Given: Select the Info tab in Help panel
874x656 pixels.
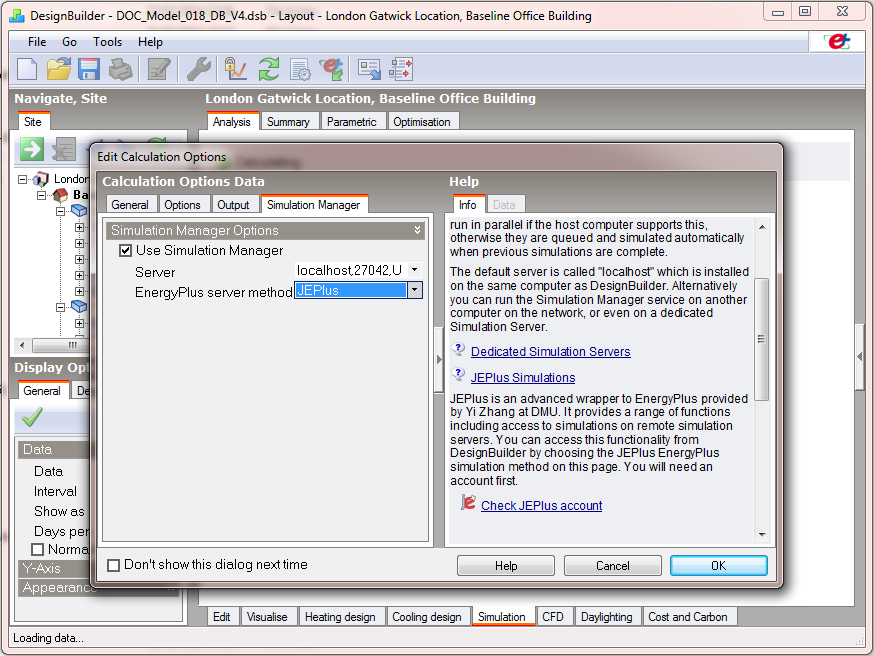Looking at the screenshot, I should tap(468, 205).
